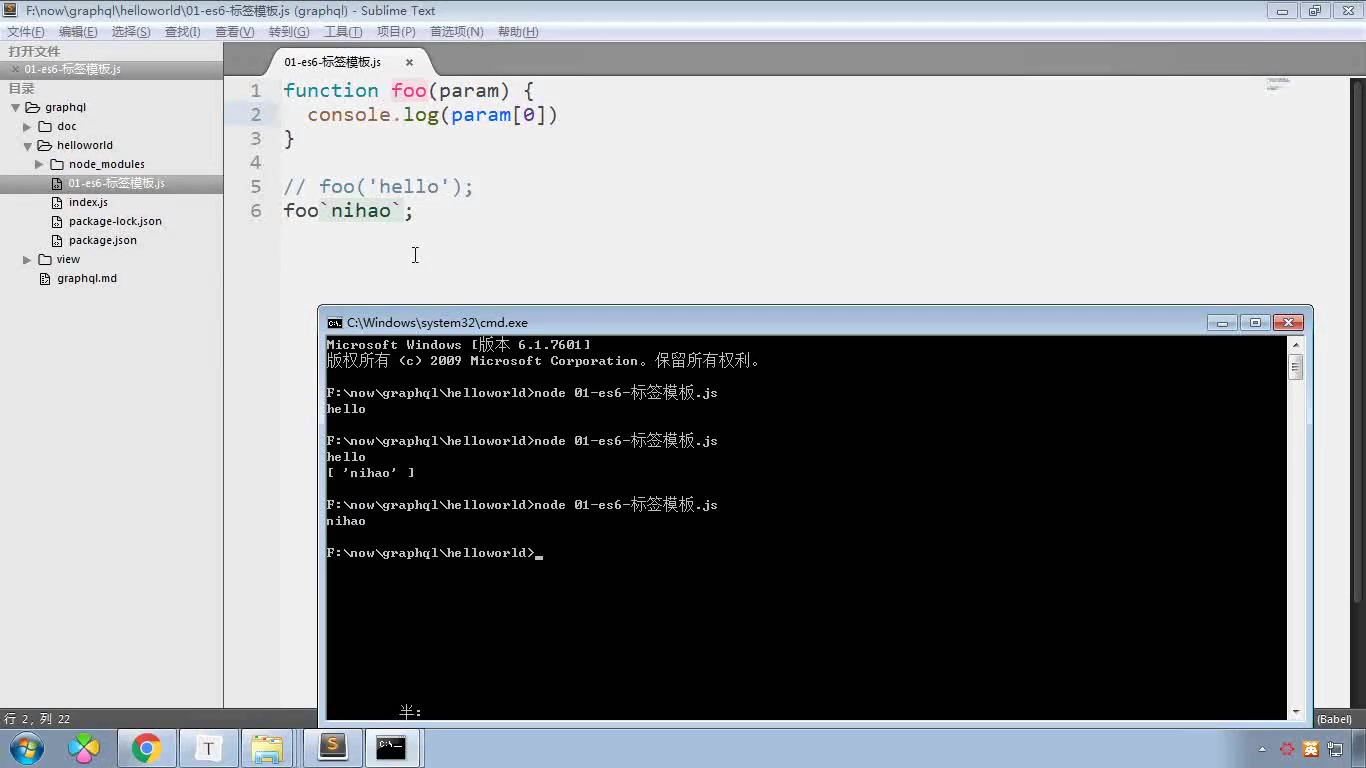Viewport: 1366px width, 768px height.
Task: Open the 选择(S) menu
Action: click(131, 32)
